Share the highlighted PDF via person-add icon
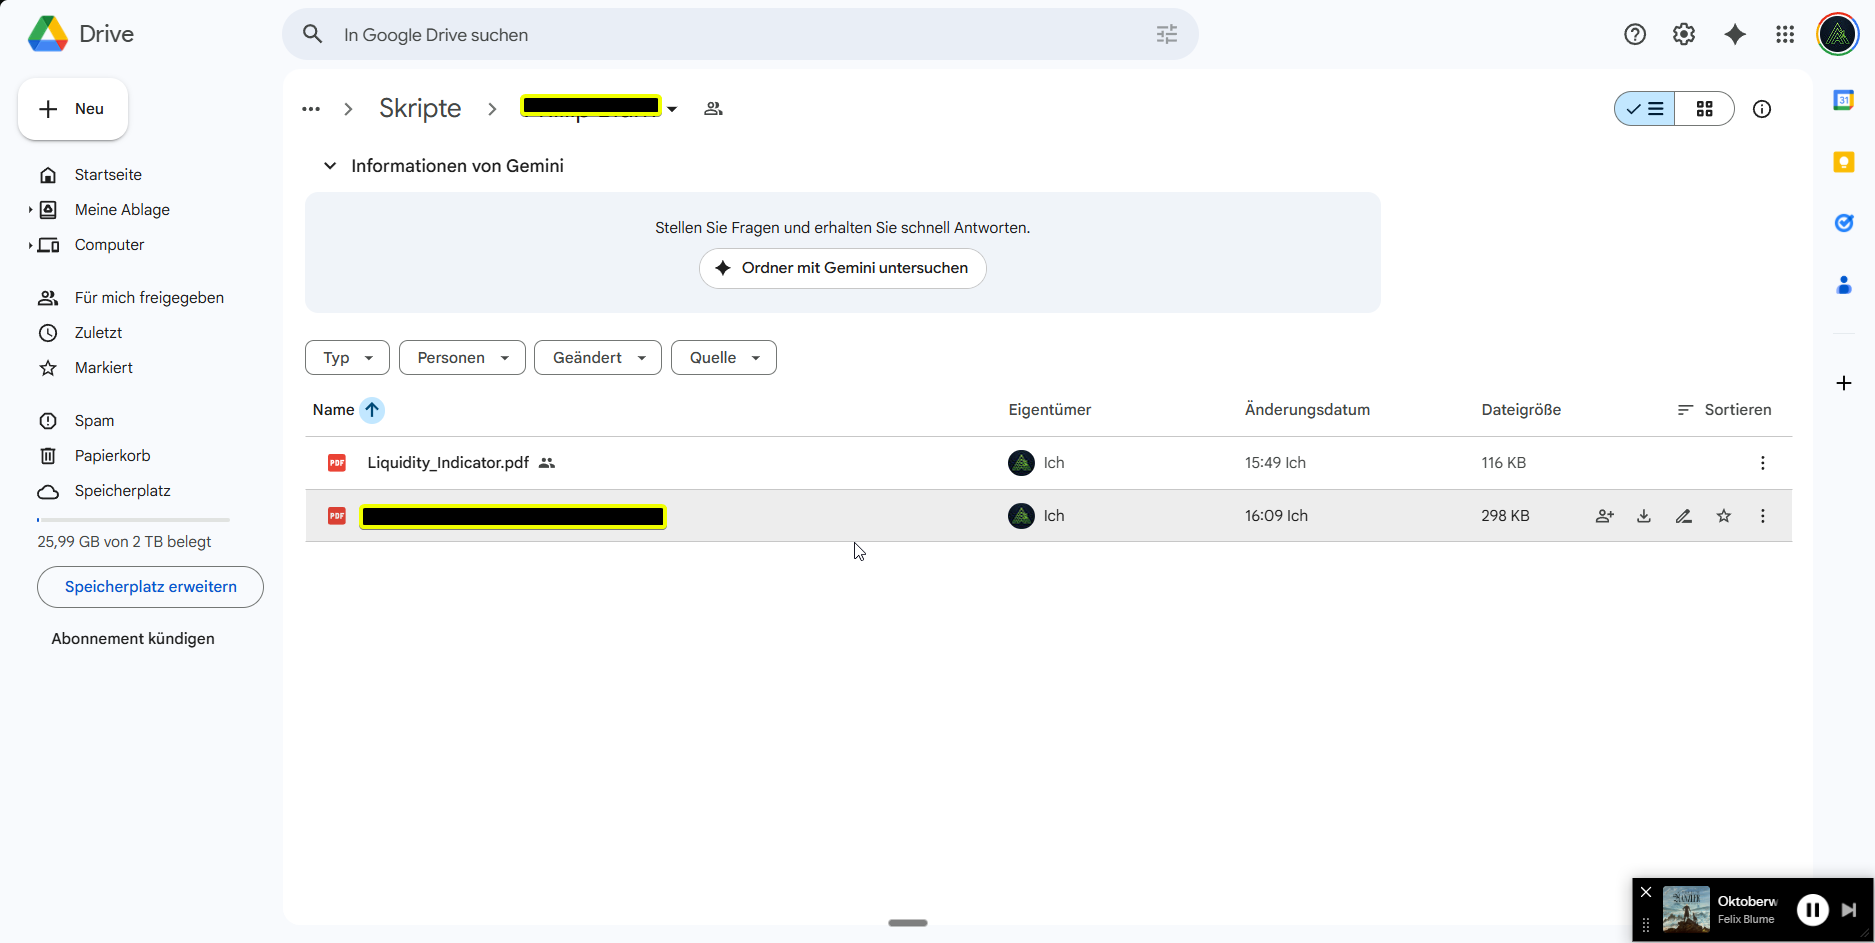Viewport: 1875px width, 943px height. click(x=1604, y=516)
